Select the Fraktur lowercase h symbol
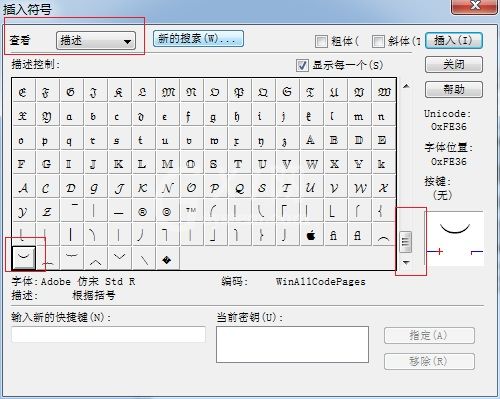The width and height of the screenshot is (500, 399). click(237, 116)
